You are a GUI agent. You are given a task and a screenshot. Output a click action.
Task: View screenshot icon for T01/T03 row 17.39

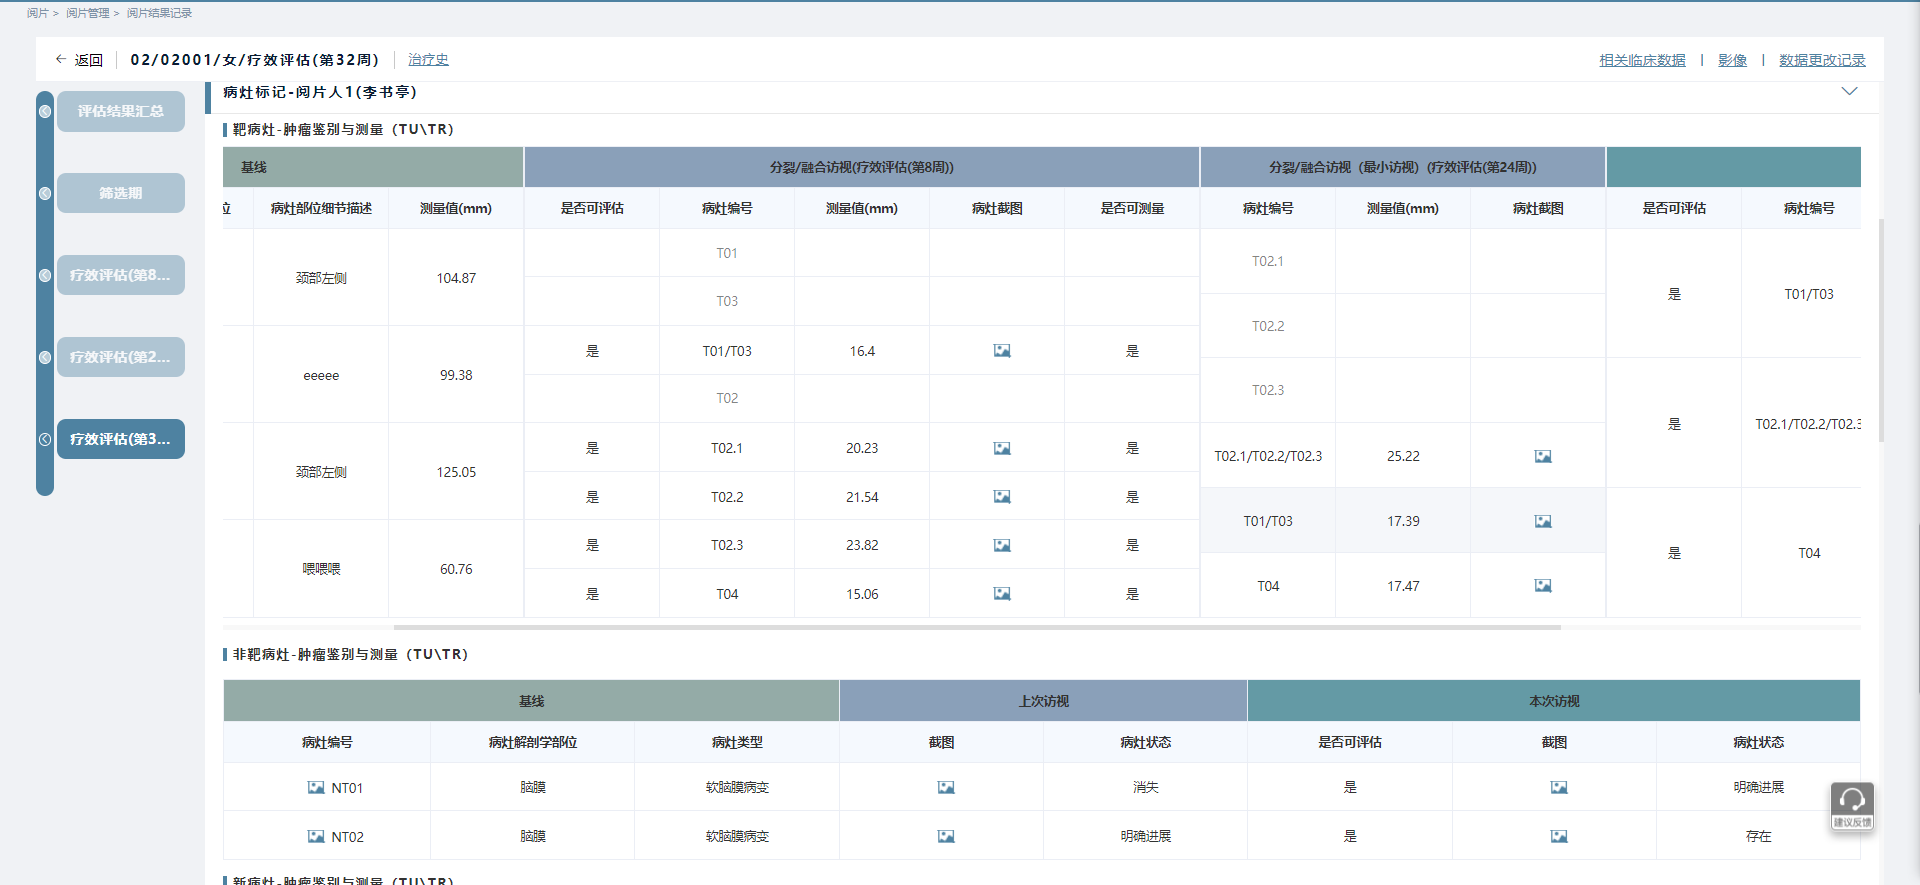(x=1543, y=521)
